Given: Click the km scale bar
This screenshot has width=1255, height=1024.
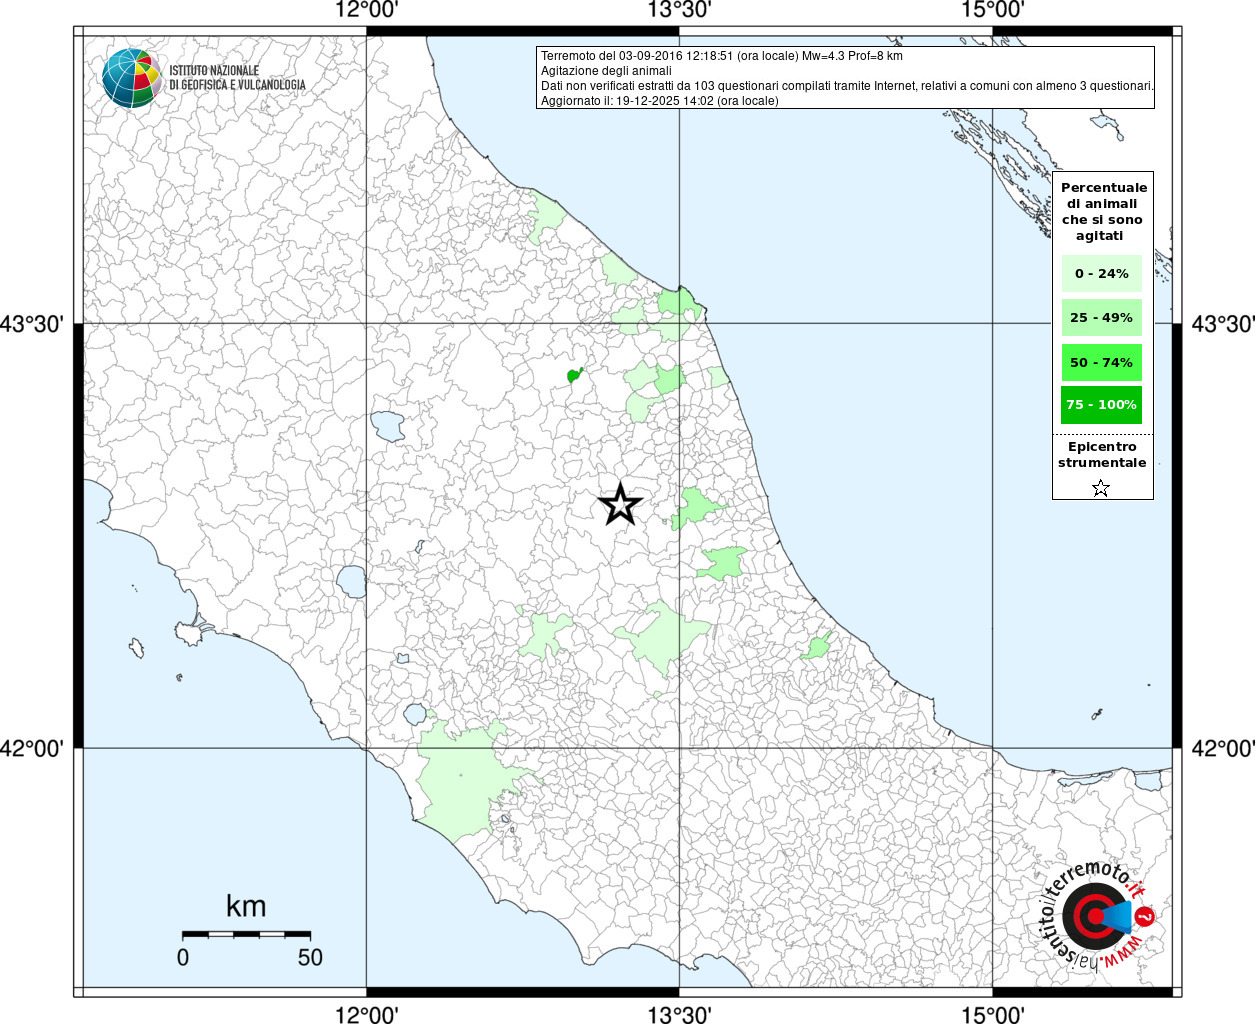Looking at the screenshot, I should pos(246,934).
